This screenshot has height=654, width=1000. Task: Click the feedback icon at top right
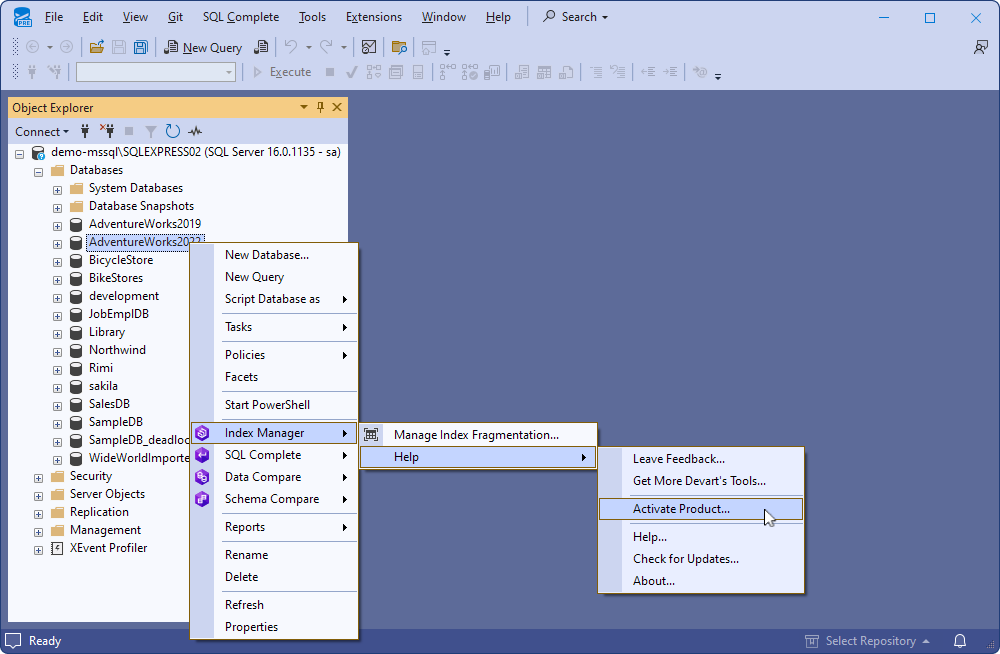tap(981, 47)
